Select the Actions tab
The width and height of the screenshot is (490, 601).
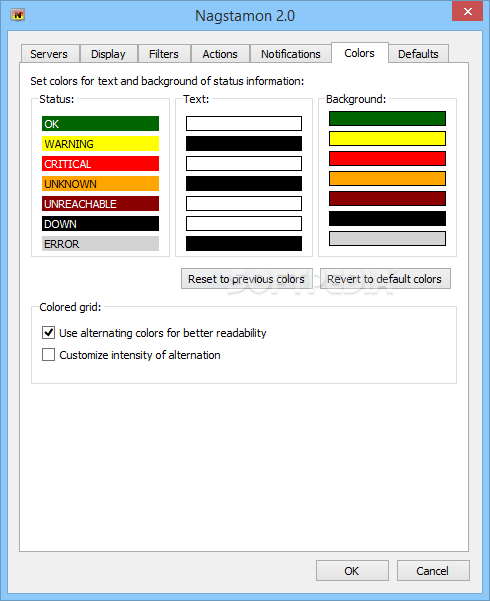coord(220,54)
